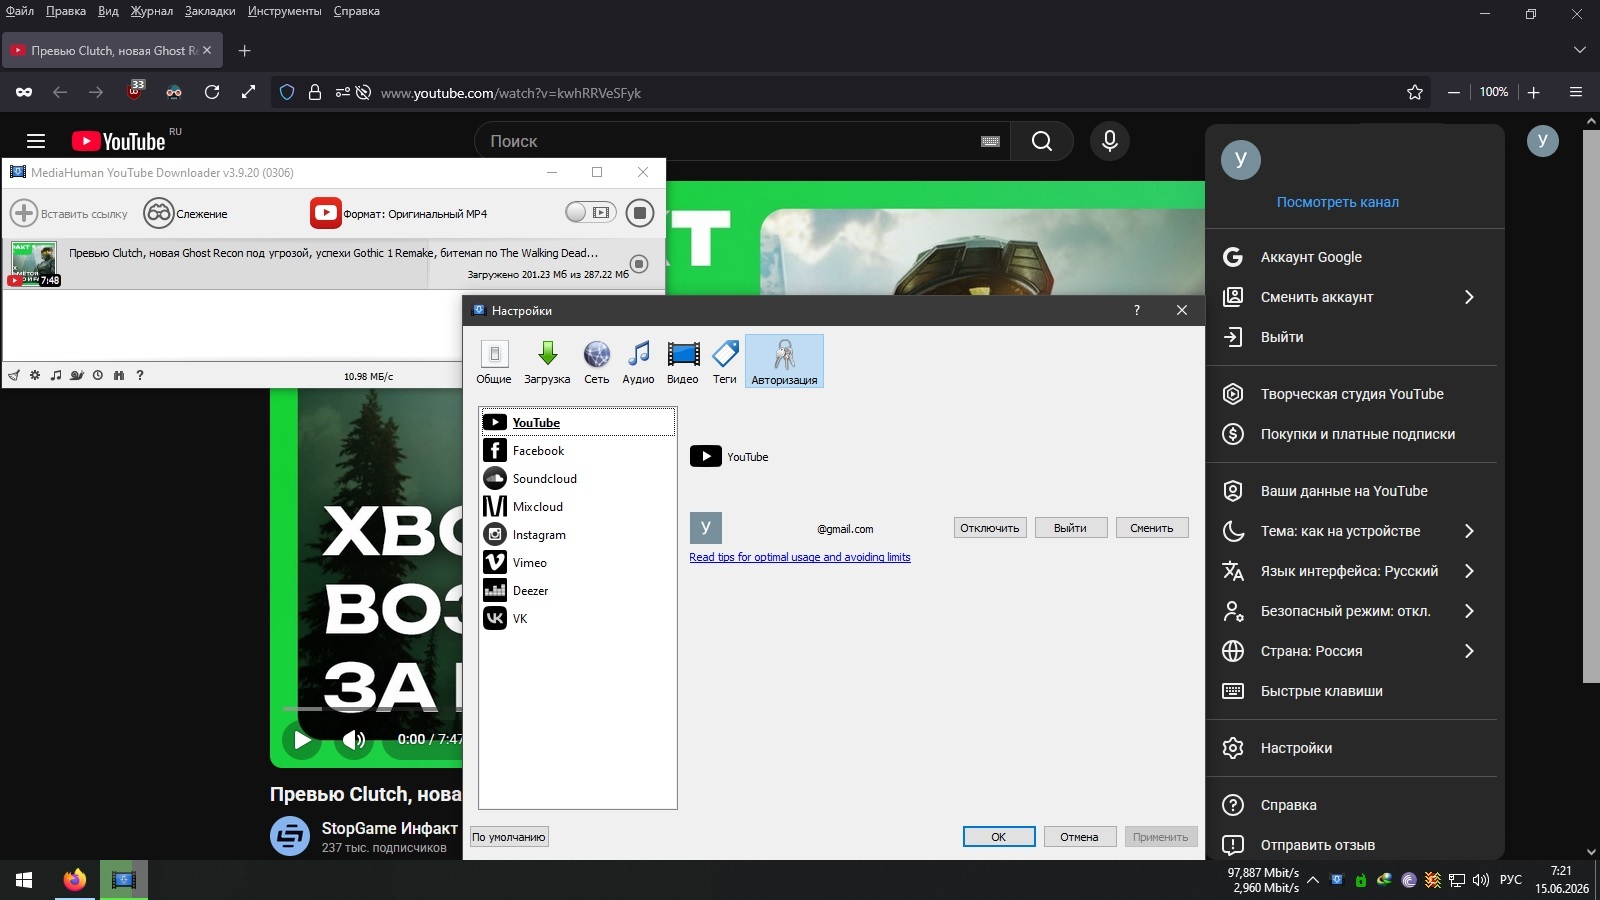
Task: Open the Видео settings tab
Action: pyautogui.click(x=683, y=361)
